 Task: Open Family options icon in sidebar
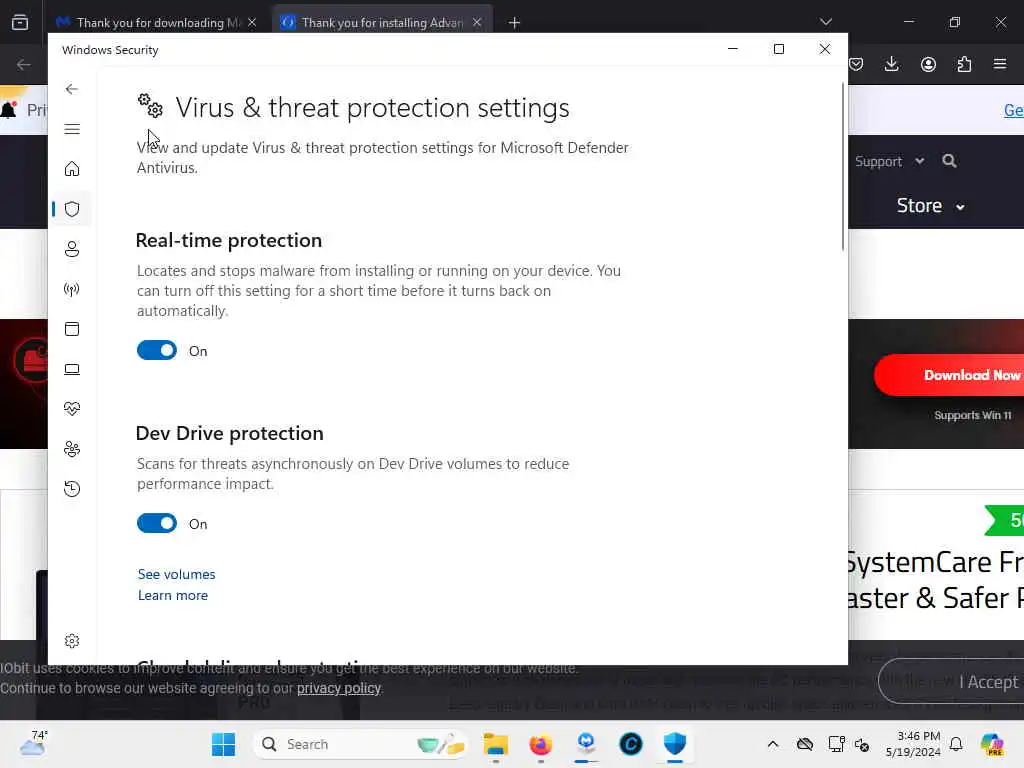click(72, 449)
